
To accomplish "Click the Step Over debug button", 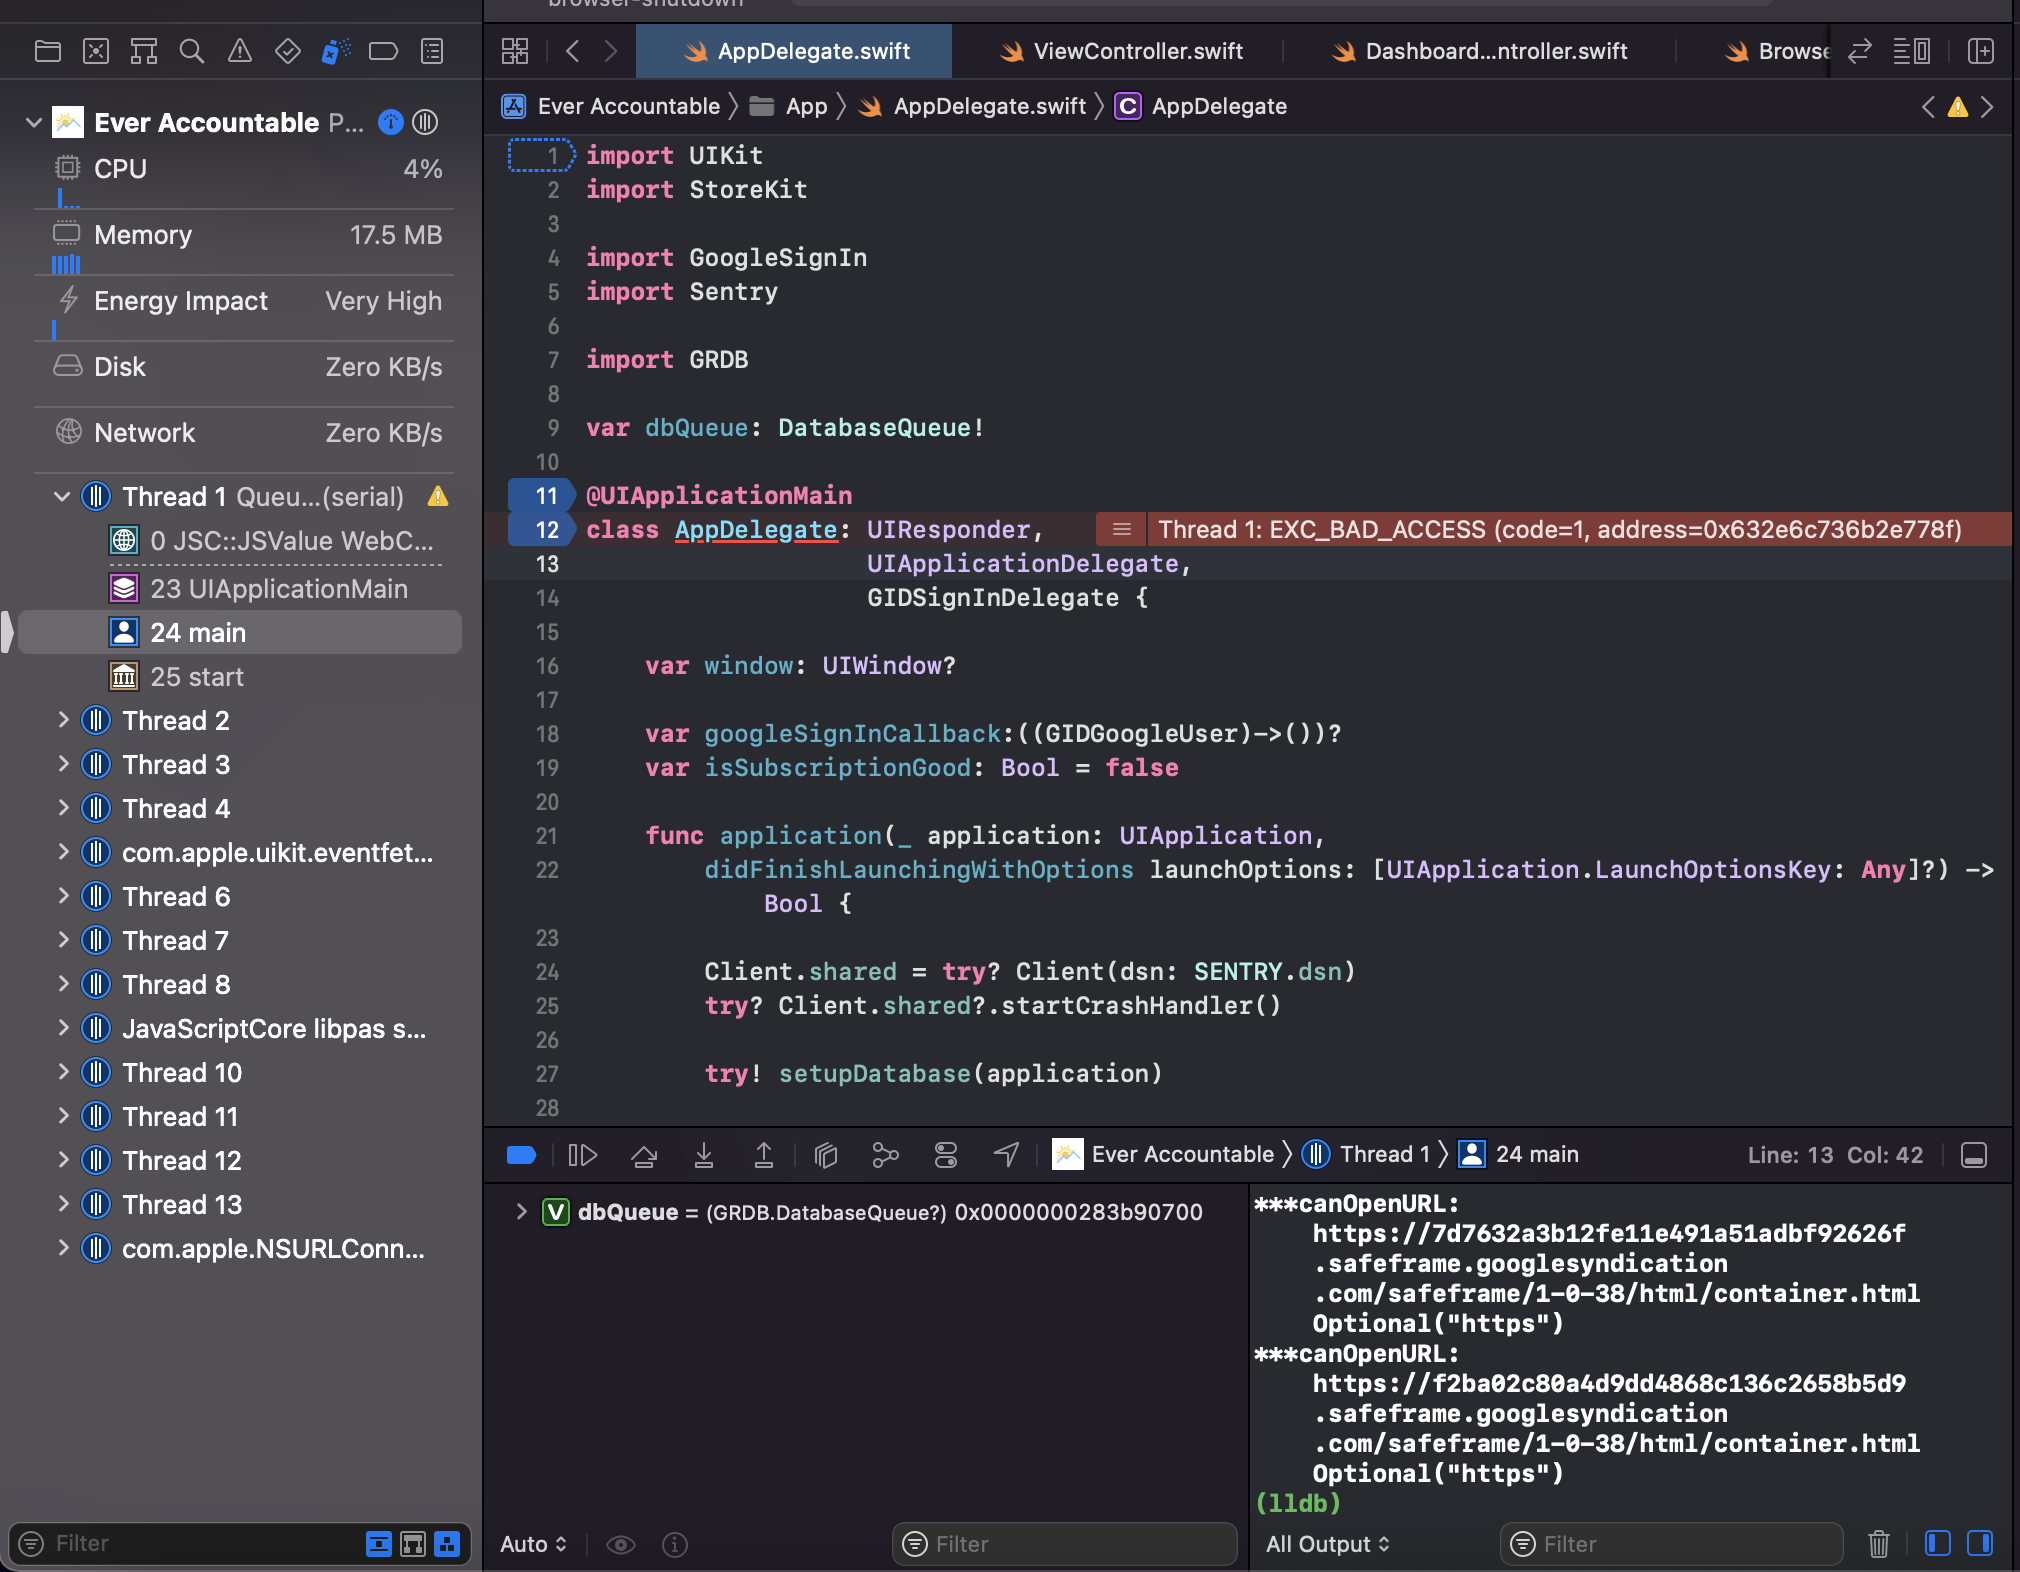I will tap(643, 1156).
